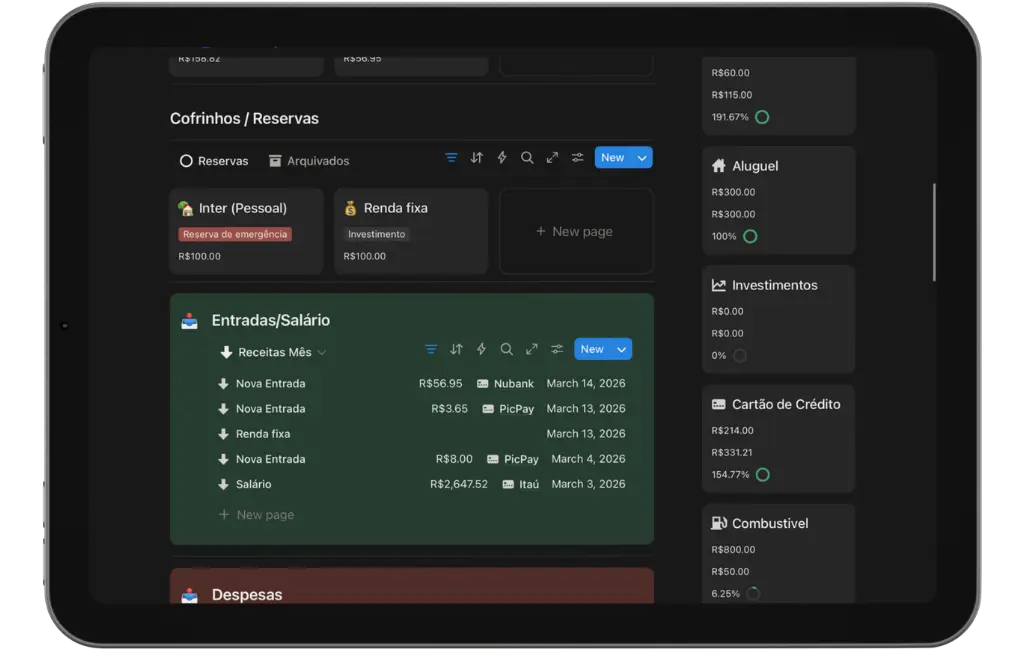
Task: Click the Itaú account tag
Action: 520,484
